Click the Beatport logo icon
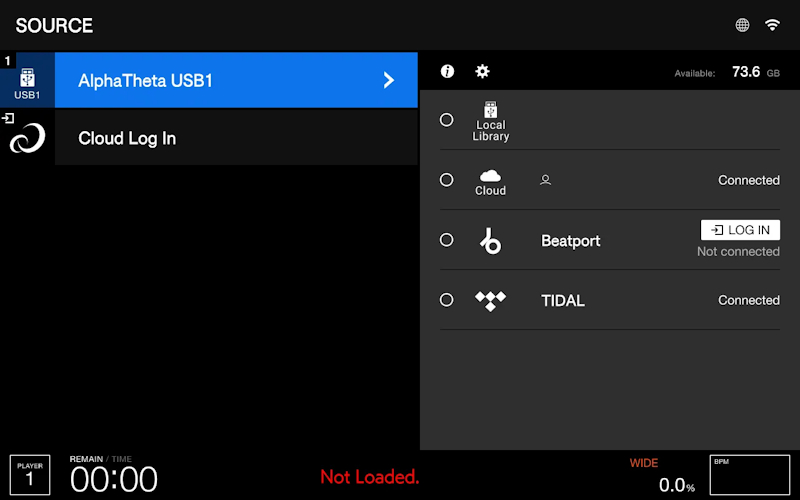This screenshot has height=500, width=800. (491, 241)
